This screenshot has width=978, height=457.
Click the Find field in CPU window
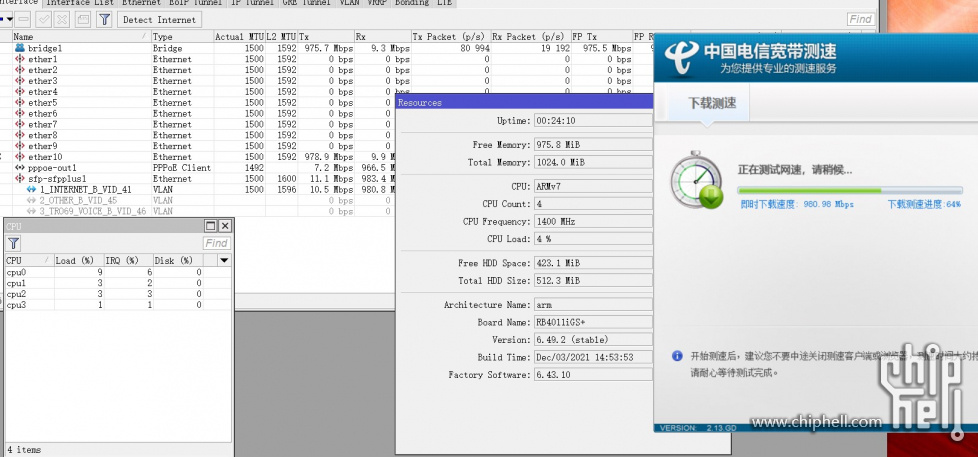(x=217, y=243)
